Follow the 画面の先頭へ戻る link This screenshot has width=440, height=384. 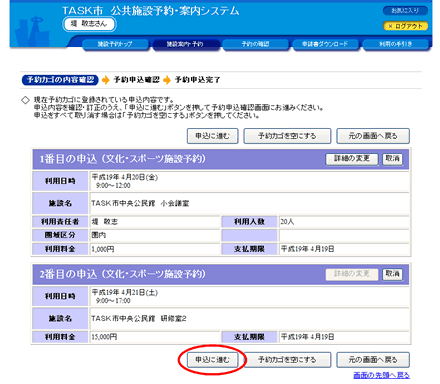tap(381, 375)
